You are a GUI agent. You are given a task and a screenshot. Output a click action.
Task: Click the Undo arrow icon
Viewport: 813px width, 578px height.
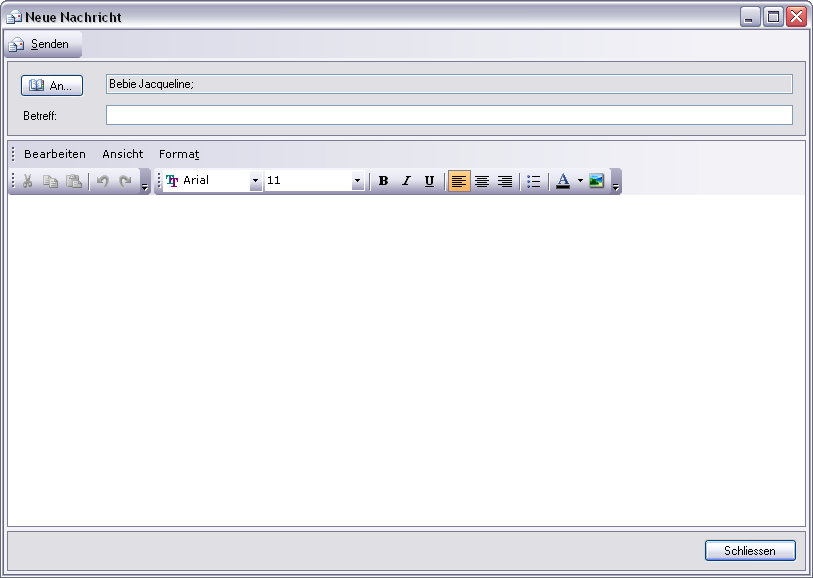click(103, 181)
